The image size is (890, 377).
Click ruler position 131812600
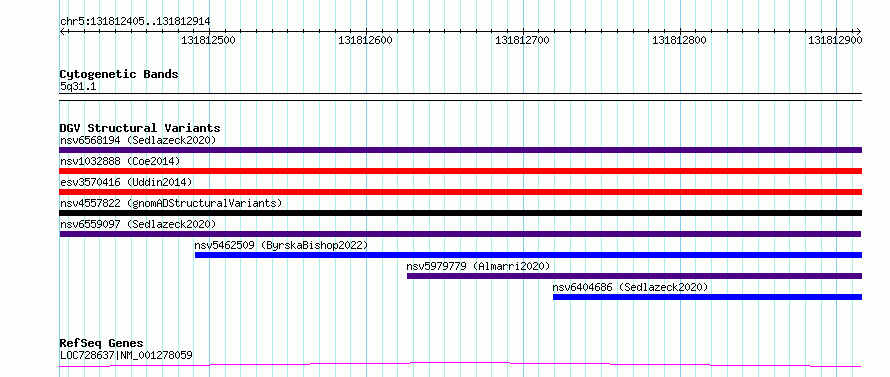pos(365,40)
